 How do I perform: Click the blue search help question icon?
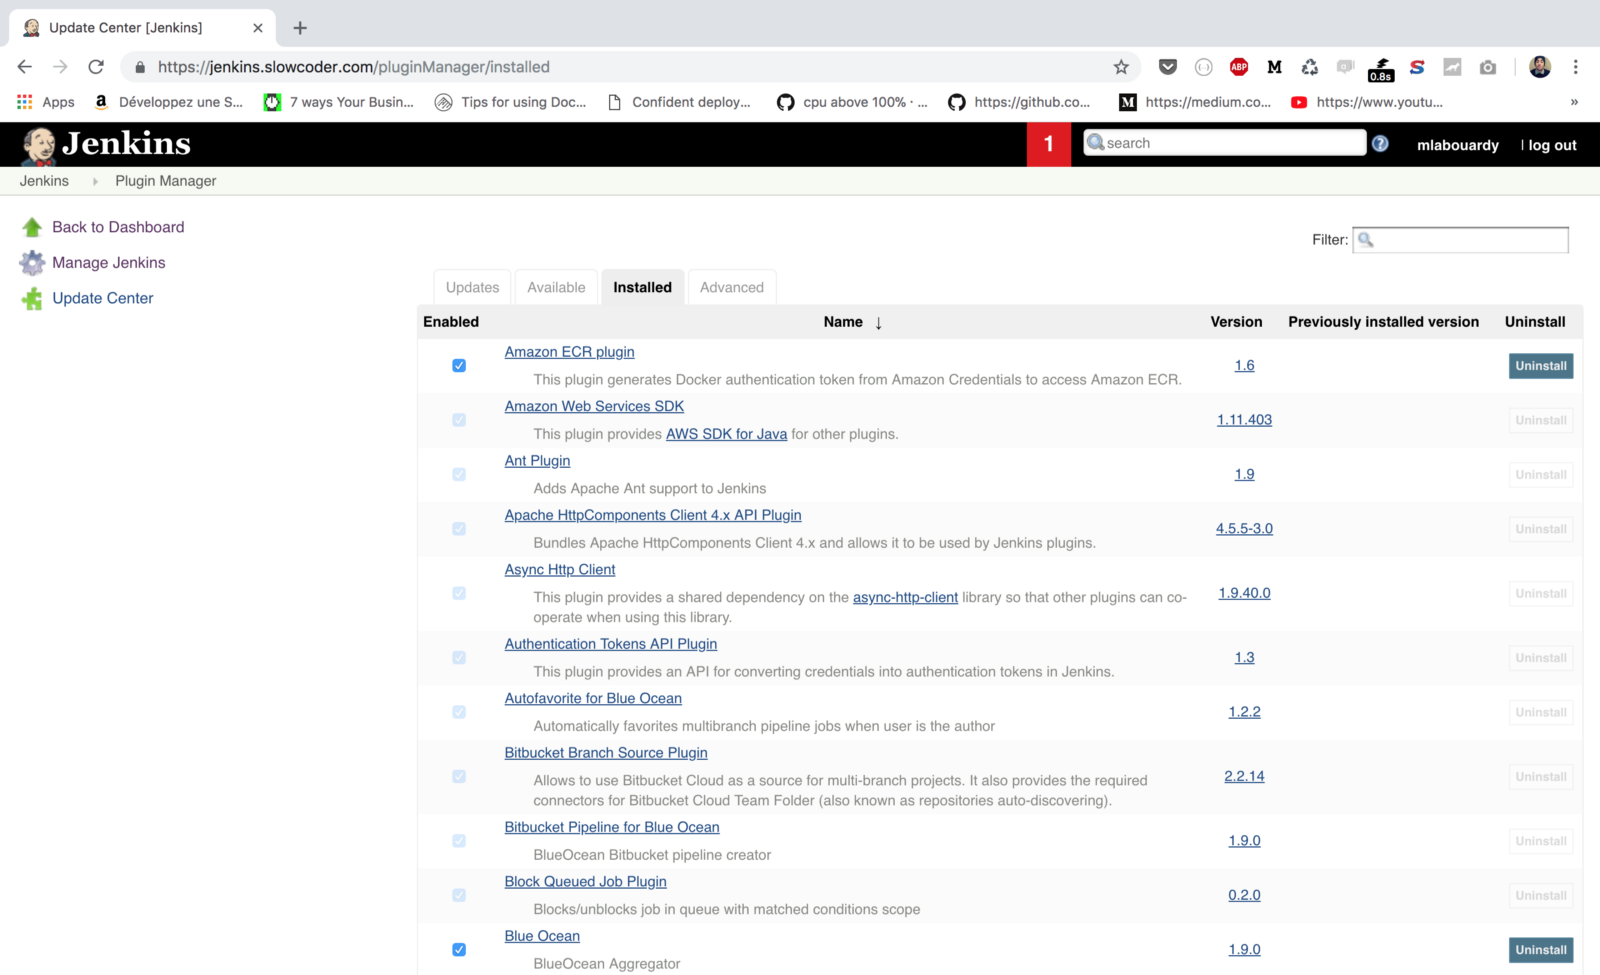[1380, 144]
